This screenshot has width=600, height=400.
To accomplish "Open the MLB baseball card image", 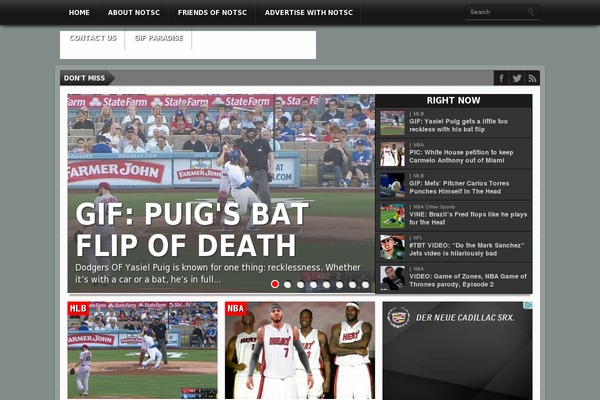I will tap(142, 350).
